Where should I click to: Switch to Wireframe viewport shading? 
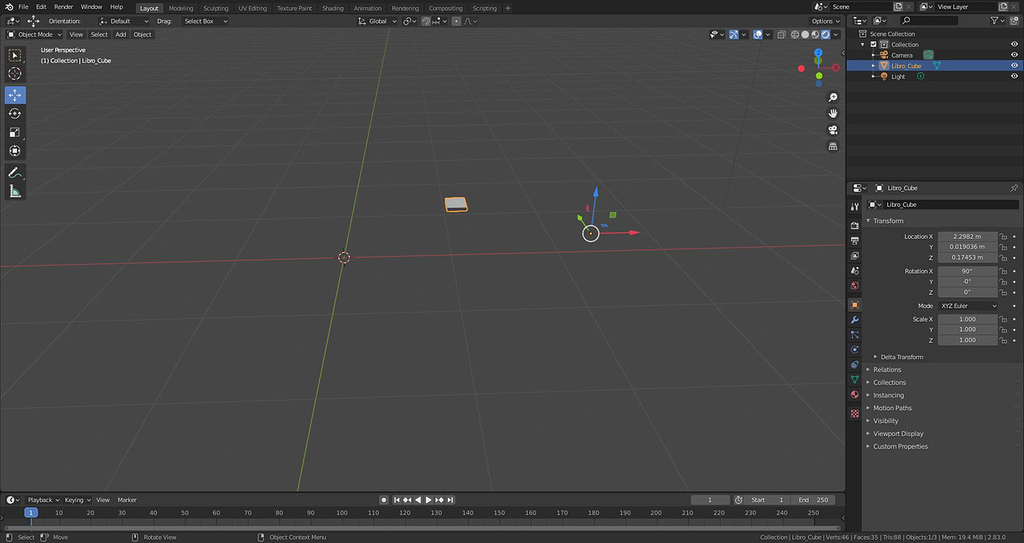795,35
